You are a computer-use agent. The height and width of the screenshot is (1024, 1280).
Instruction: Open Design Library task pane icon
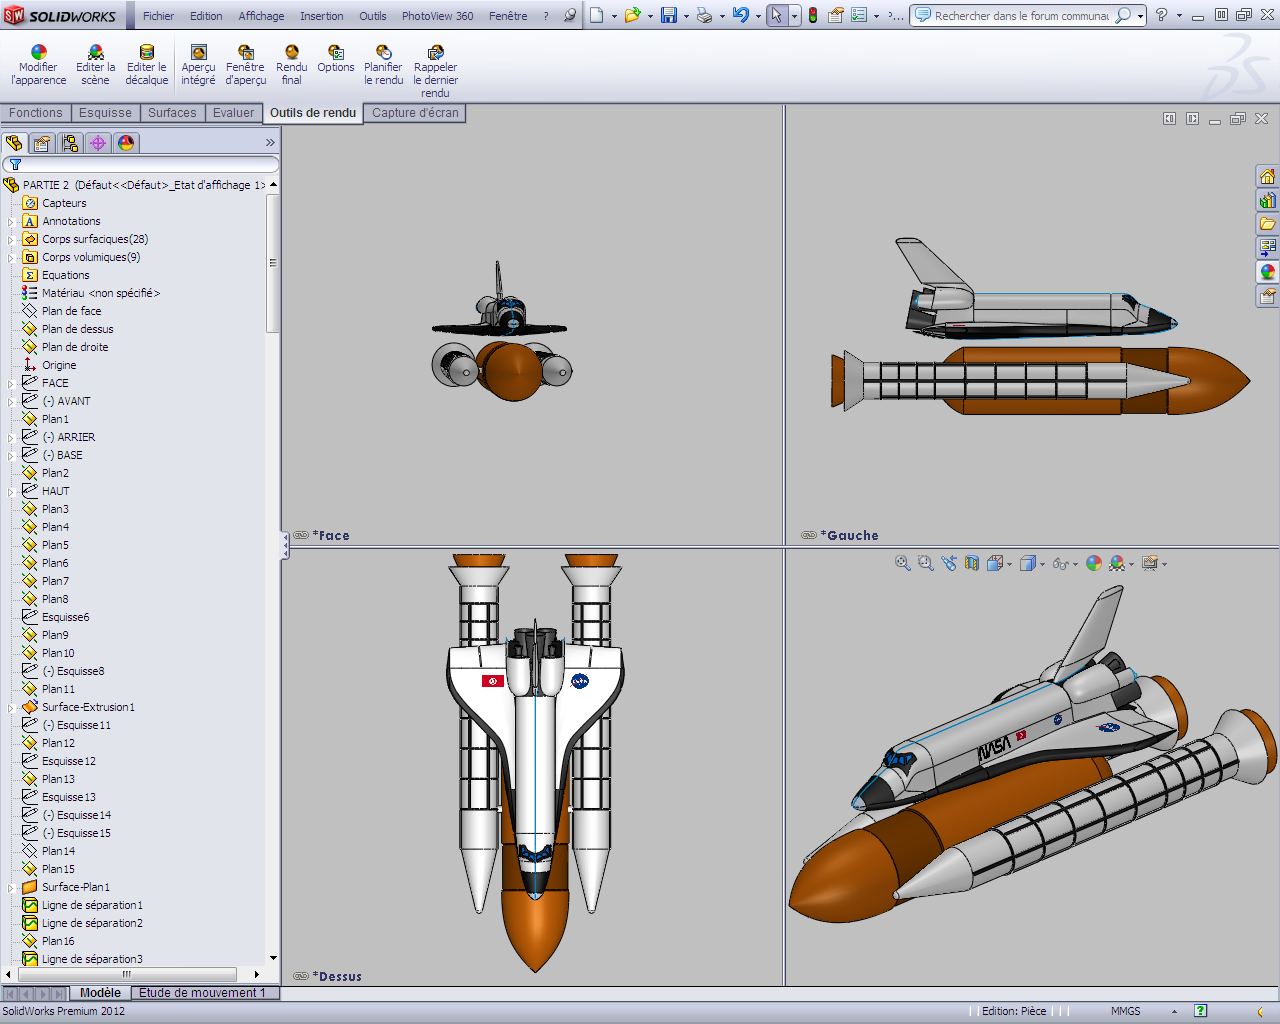point(1267,200)
